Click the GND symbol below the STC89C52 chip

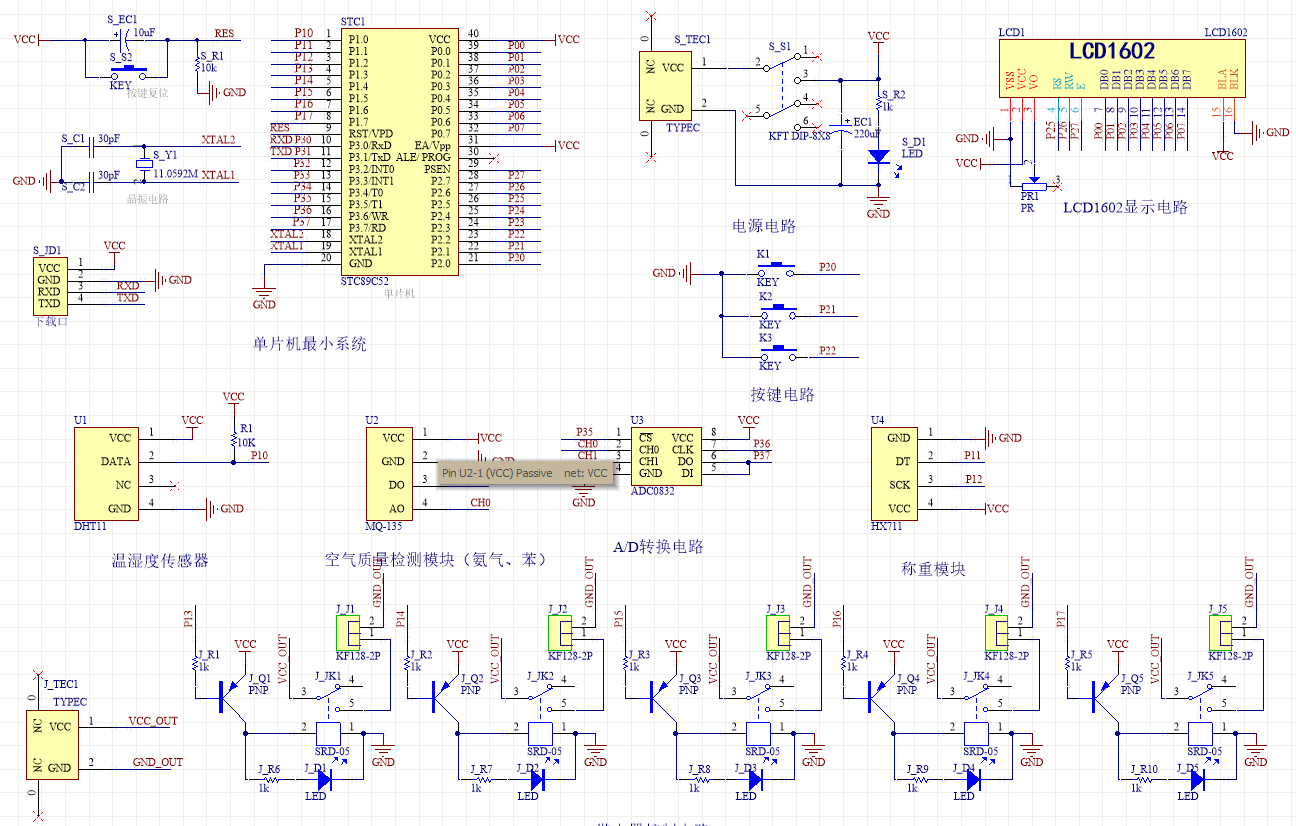click(x=264, y=296)
